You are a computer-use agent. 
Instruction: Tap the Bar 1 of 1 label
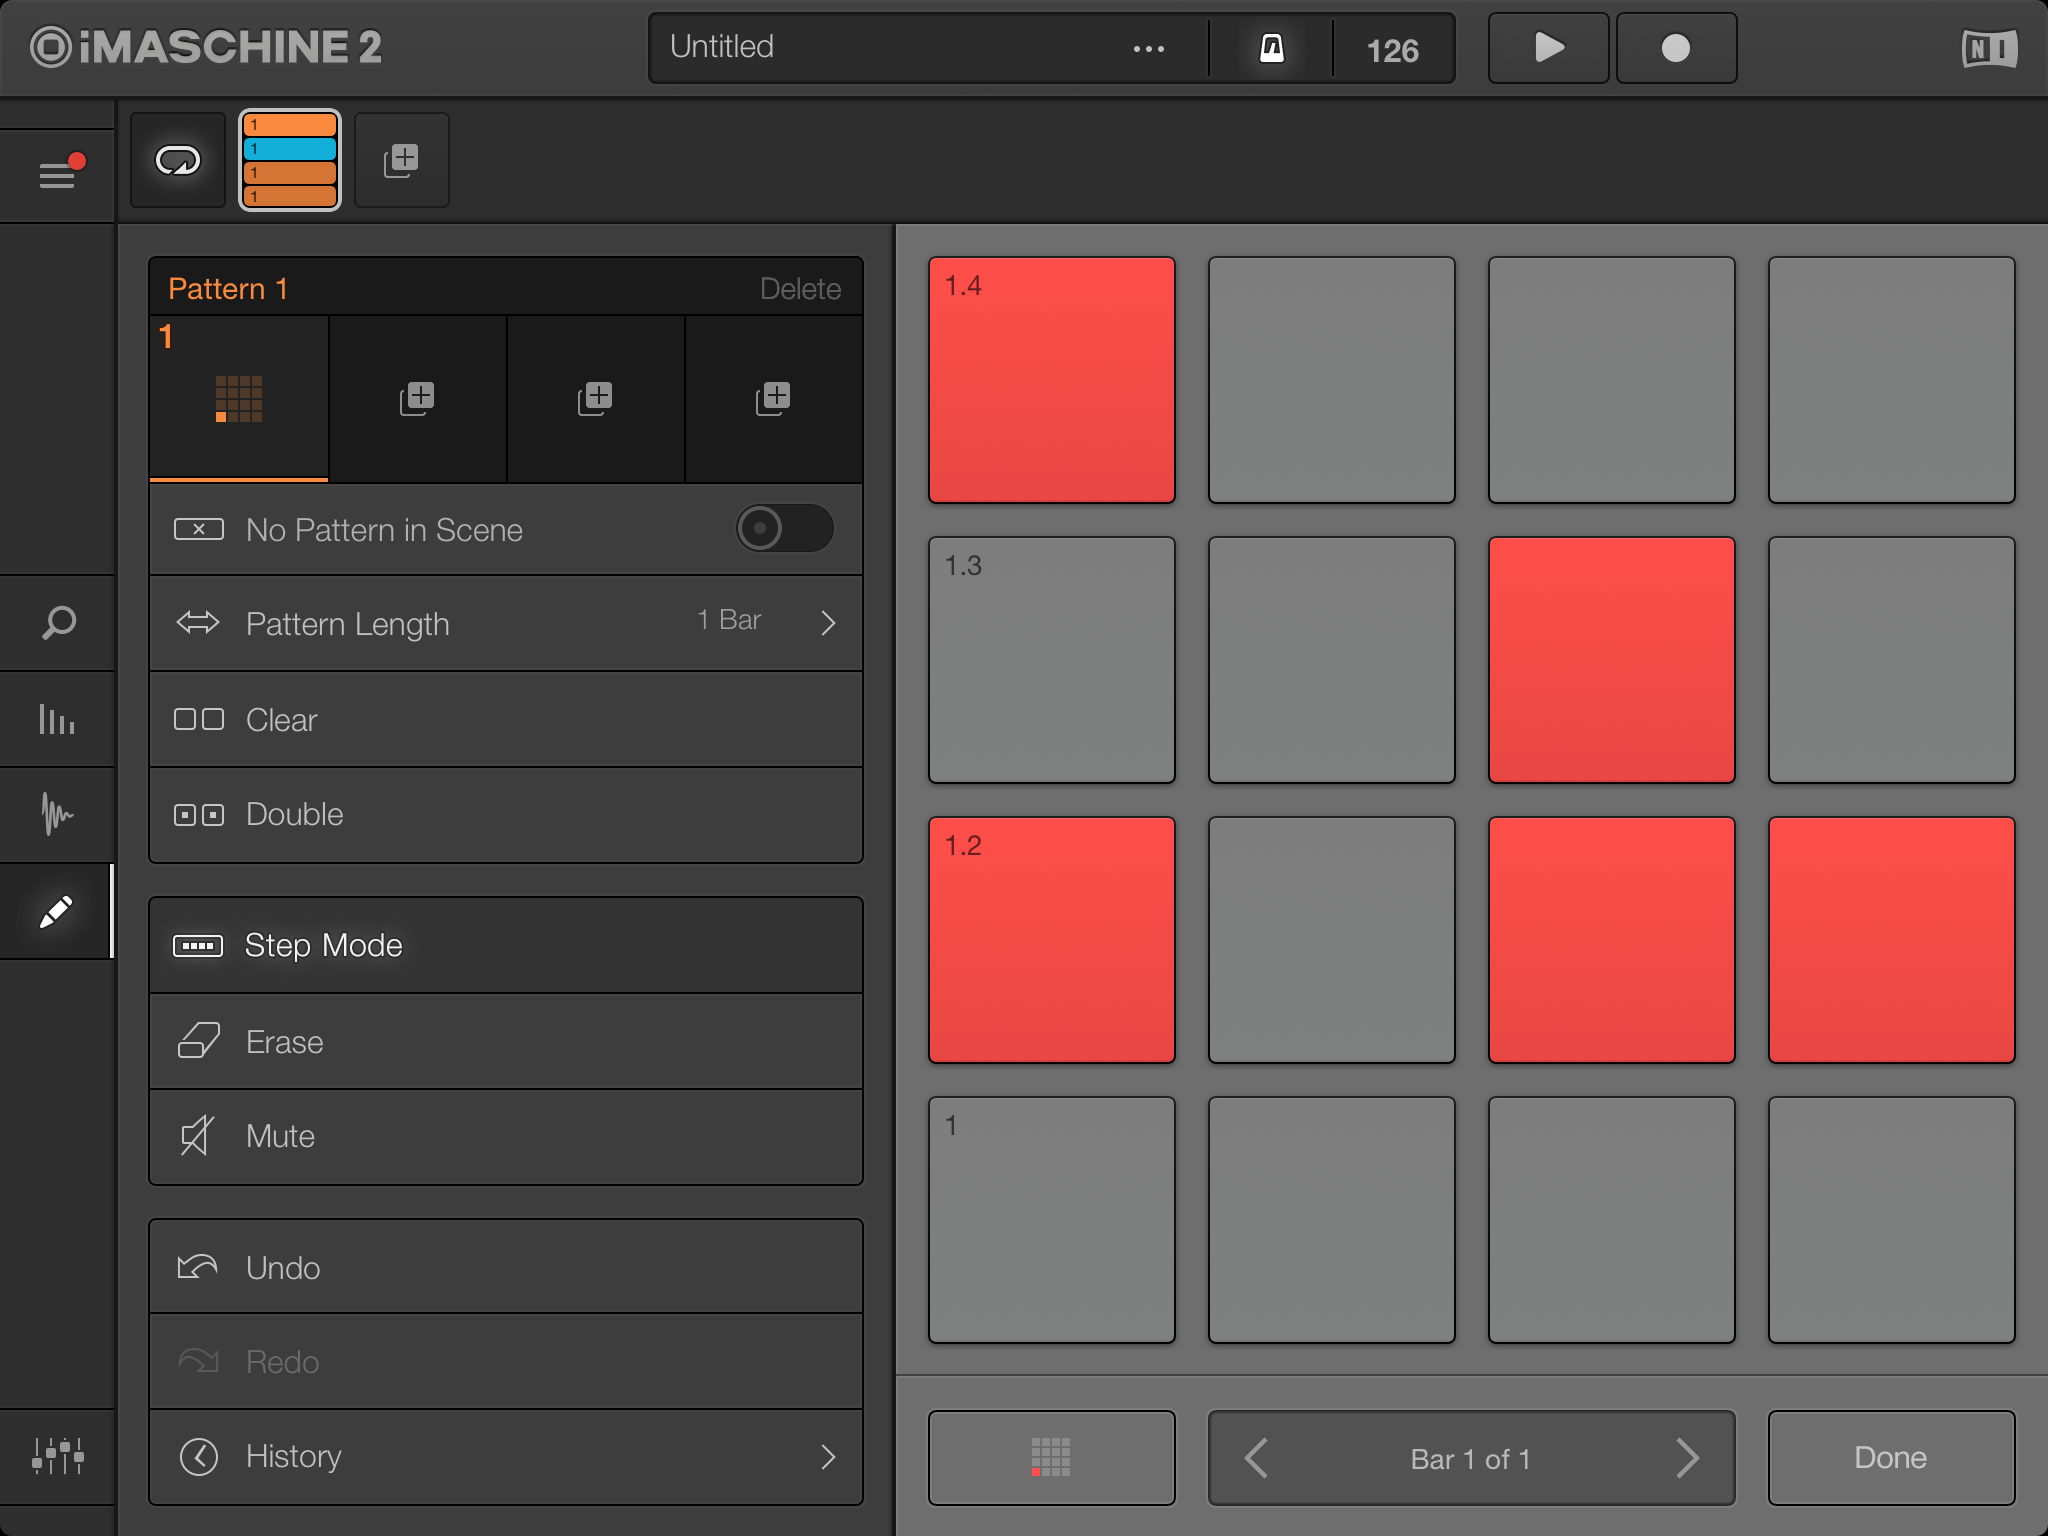[x=1470, y=1459]
